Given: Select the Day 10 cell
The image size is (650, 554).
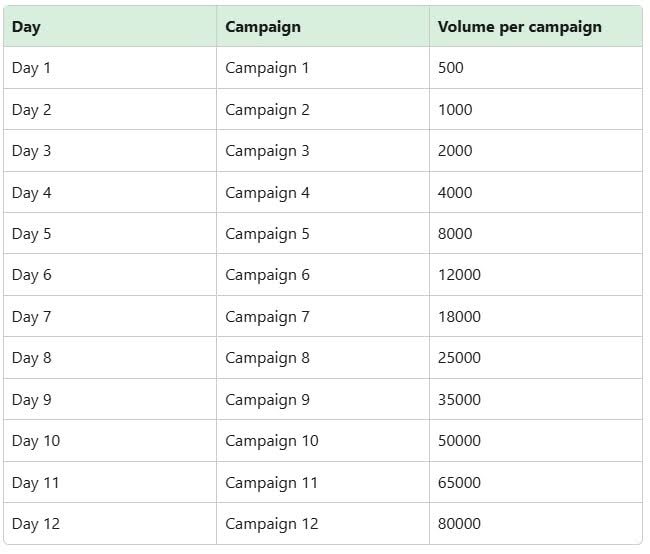Looking at the screenshot, I should [x=36, y=441].
